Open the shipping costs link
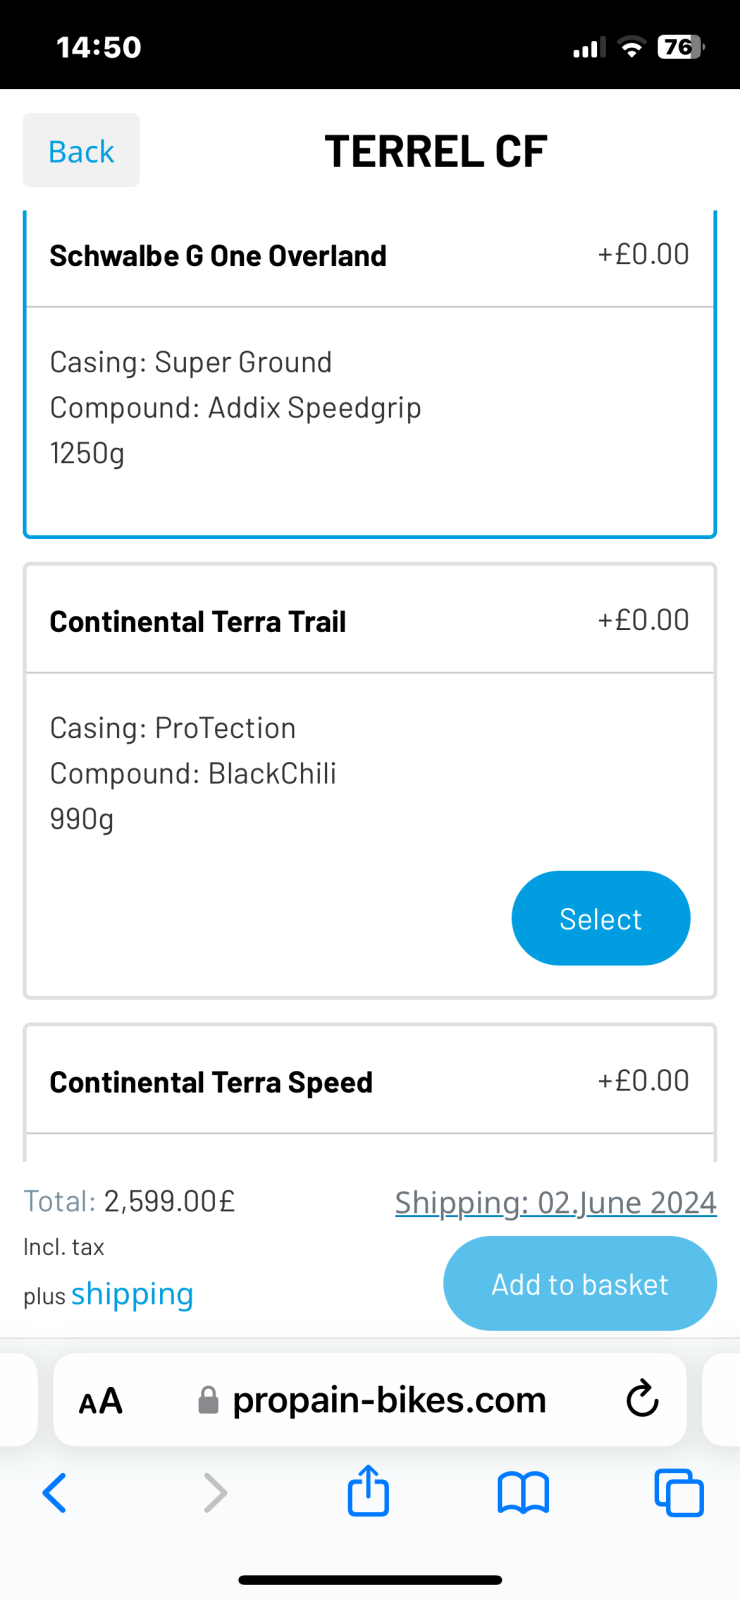The height and width of the screenshot is (1600, 740). click(132, 1294)
